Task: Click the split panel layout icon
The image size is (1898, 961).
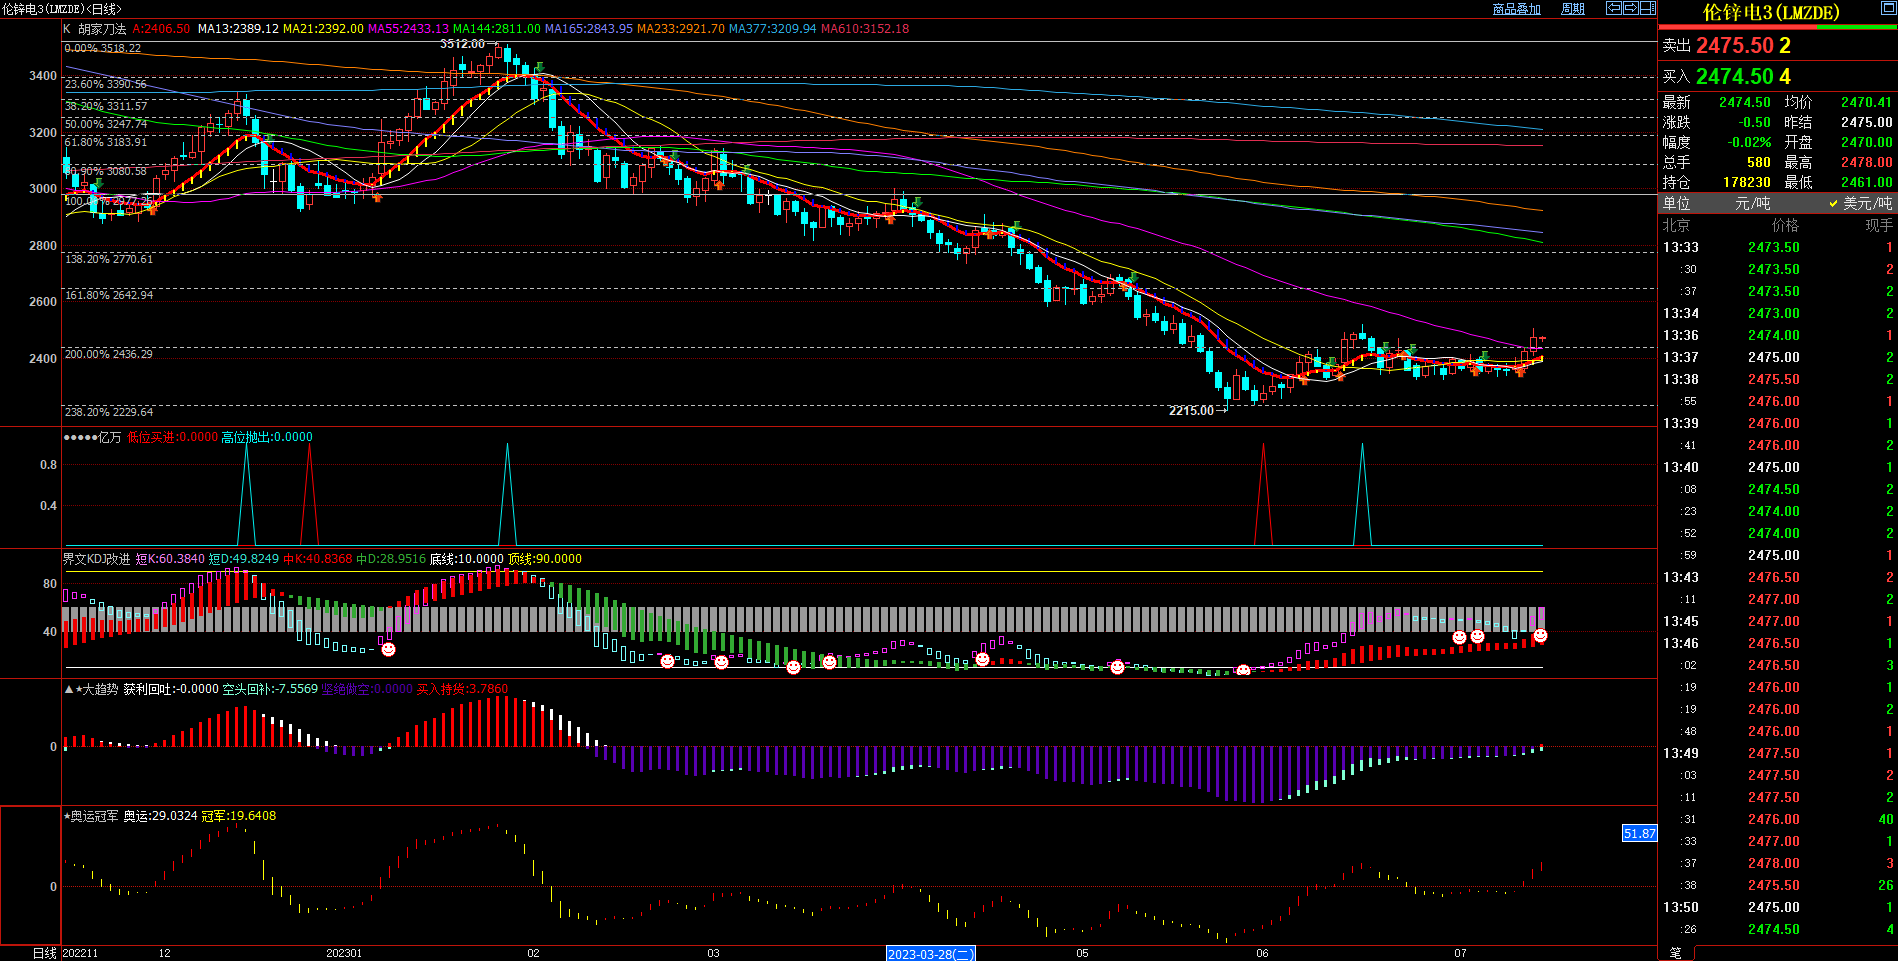Action: [1647, 8]
